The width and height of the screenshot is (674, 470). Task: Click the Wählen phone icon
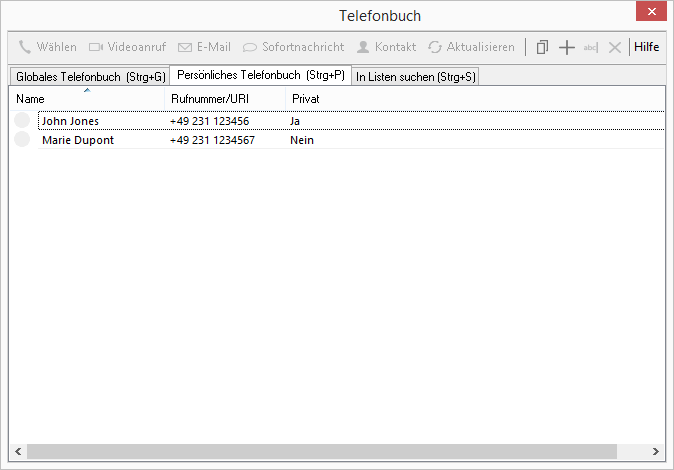25,47
